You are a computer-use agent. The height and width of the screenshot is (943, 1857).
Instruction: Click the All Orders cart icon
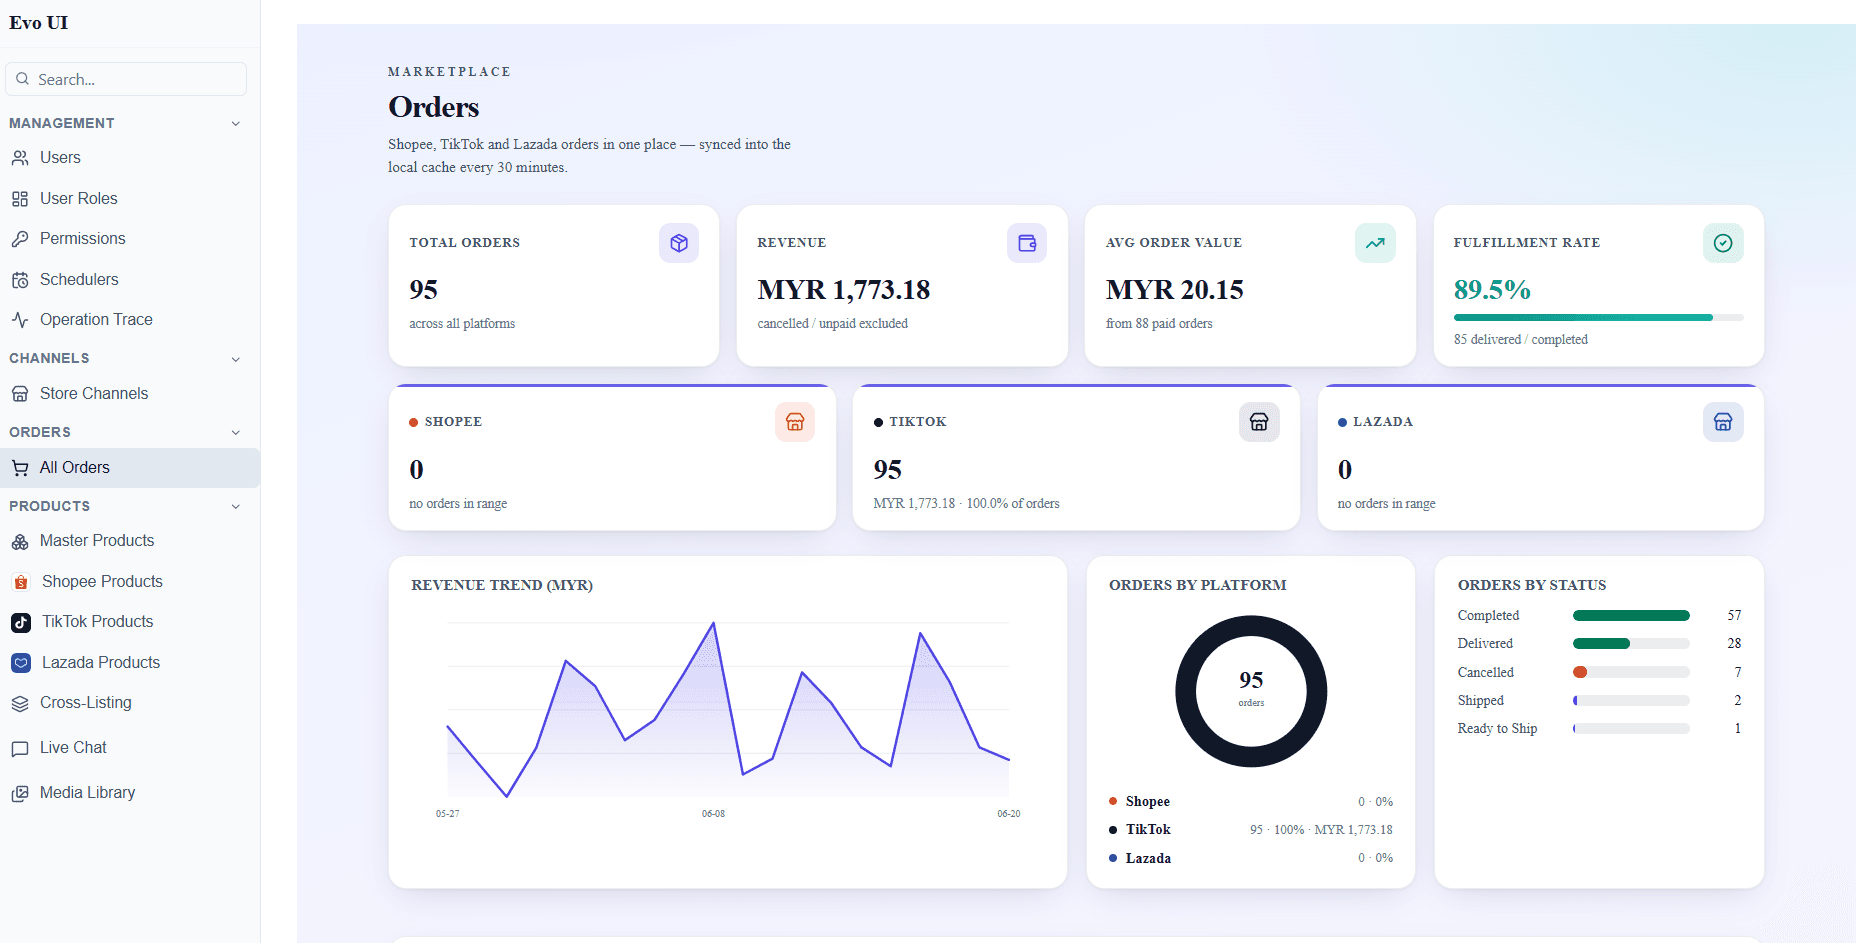(20, 468)
